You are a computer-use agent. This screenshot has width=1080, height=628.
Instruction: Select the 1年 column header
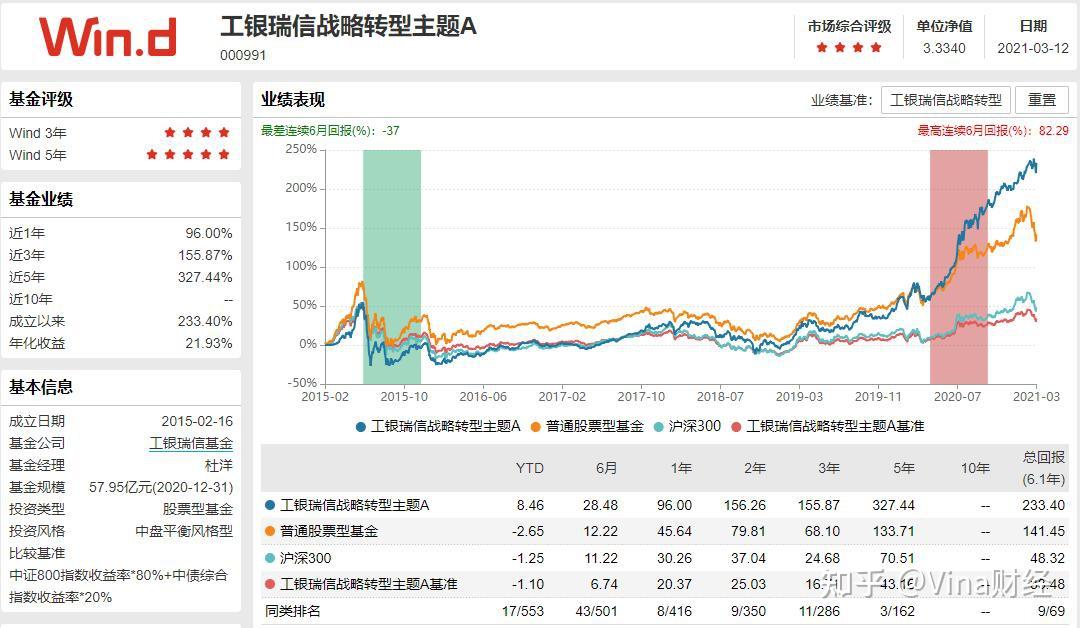681,468
